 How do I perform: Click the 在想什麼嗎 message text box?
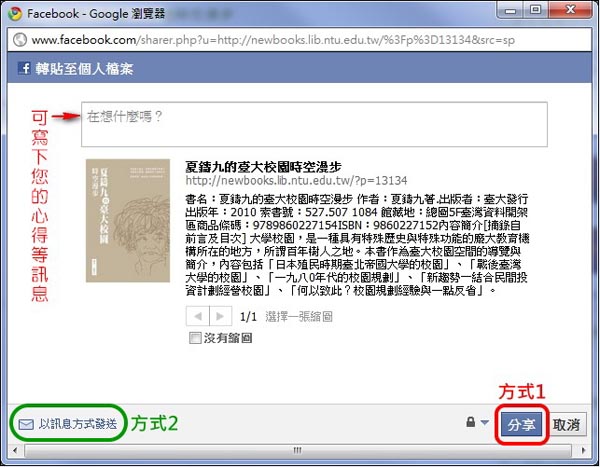(x=314, y=124)
